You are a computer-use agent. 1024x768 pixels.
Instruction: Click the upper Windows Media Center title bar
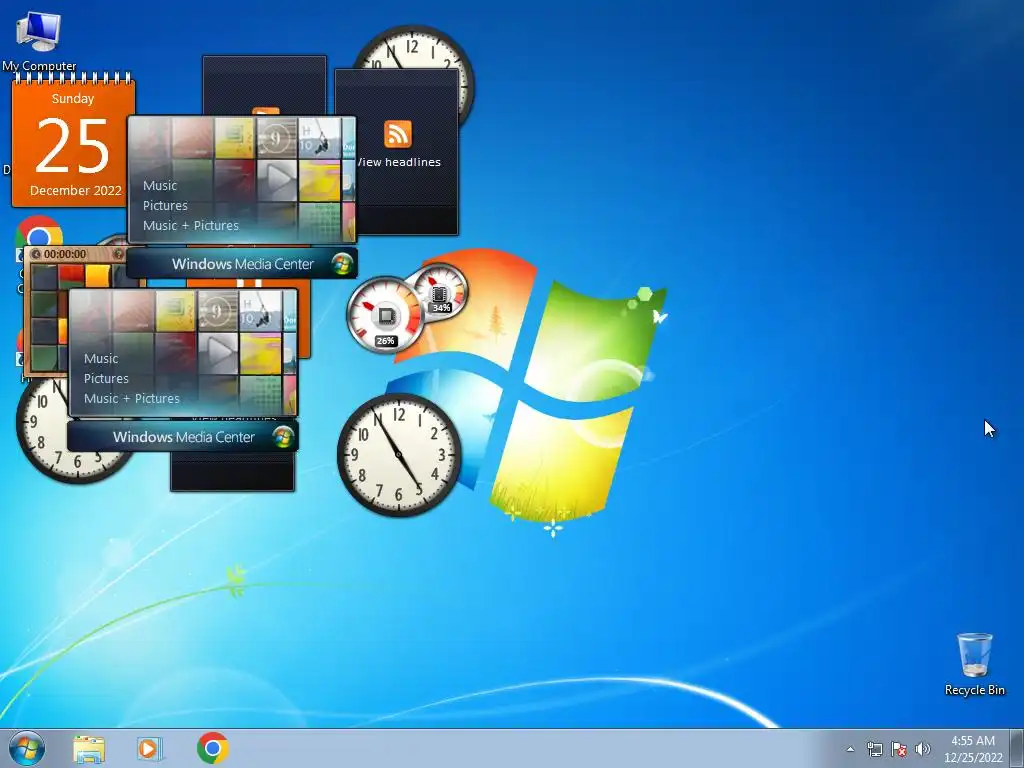(x=242, y=264)
